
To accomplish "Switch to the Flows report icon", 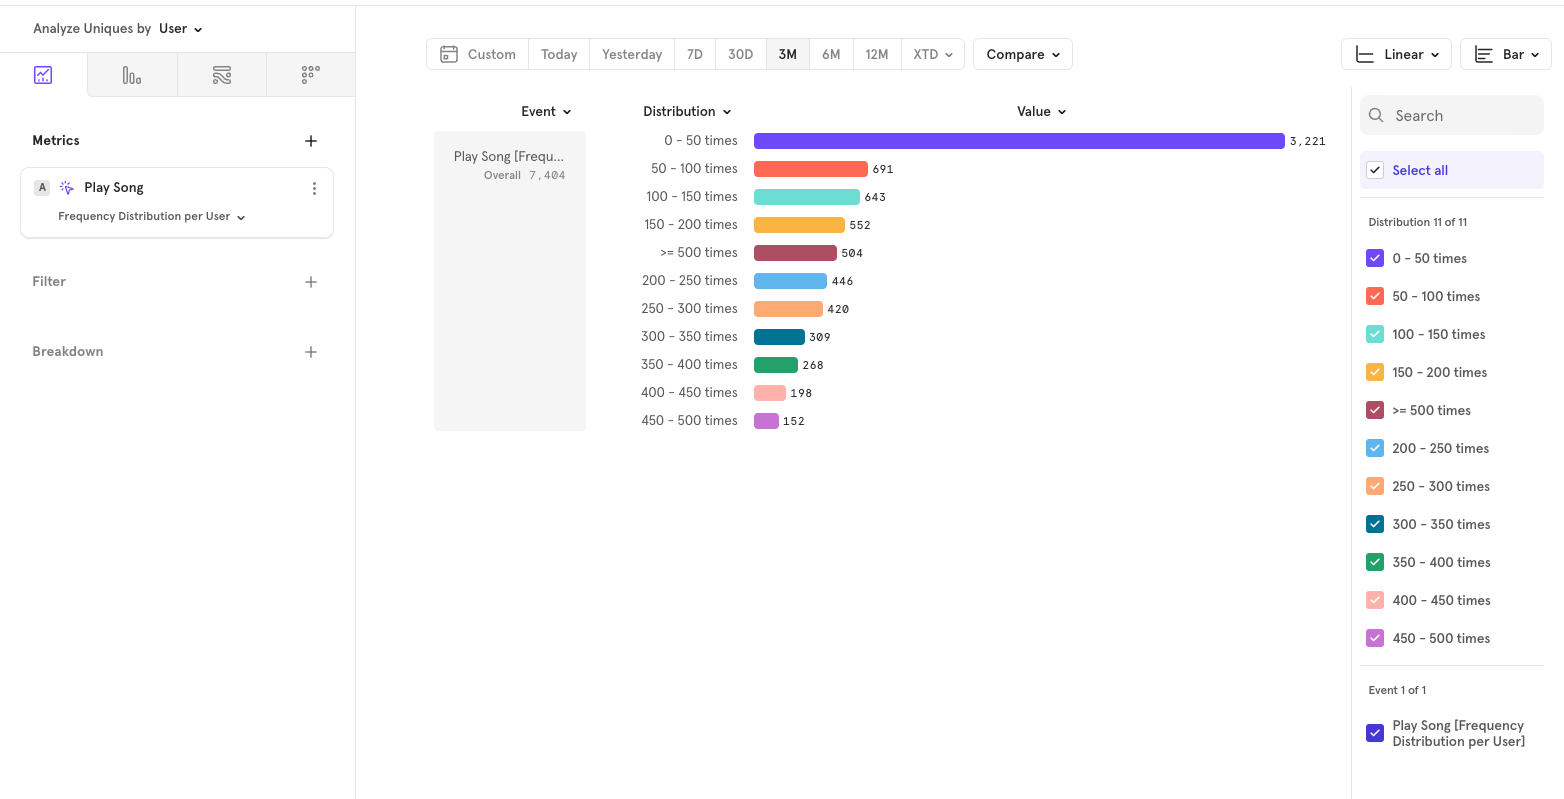I will (x=222, y=75).
